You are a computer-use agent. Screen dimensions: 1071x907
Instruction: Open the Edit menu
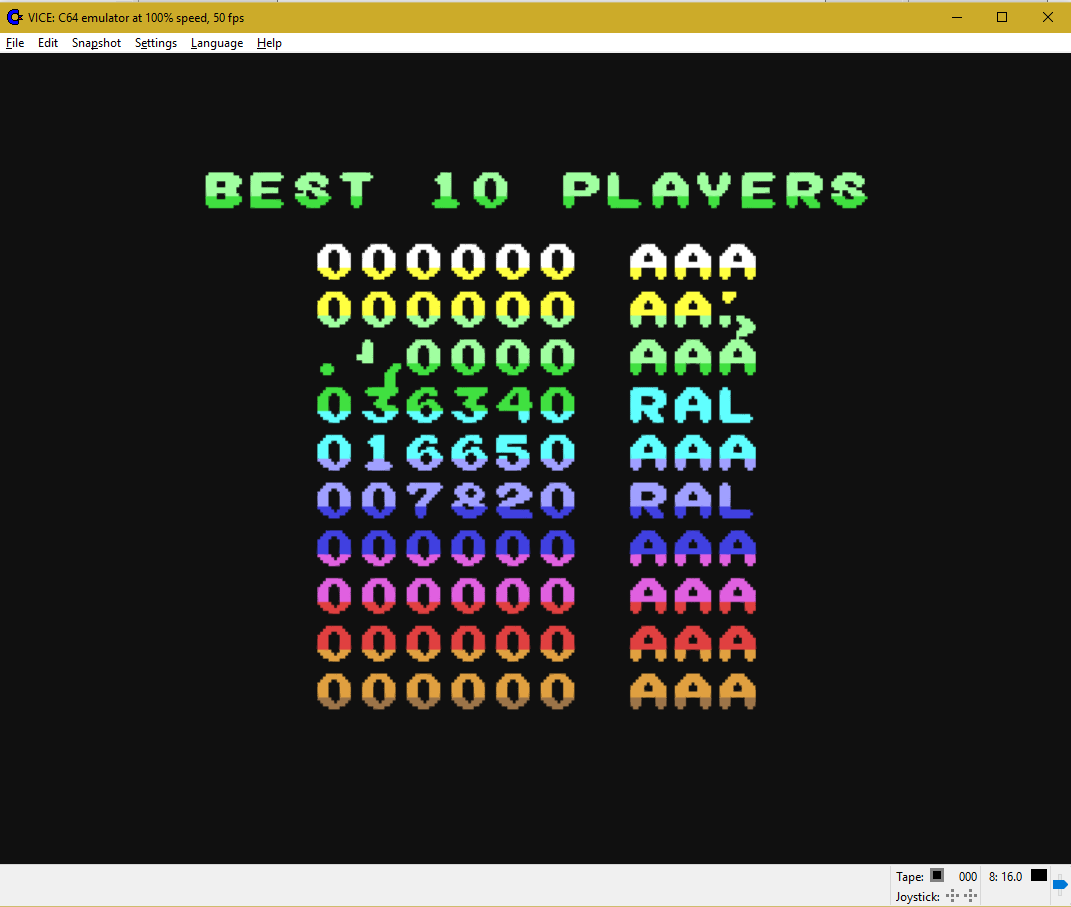pos(48,43)
